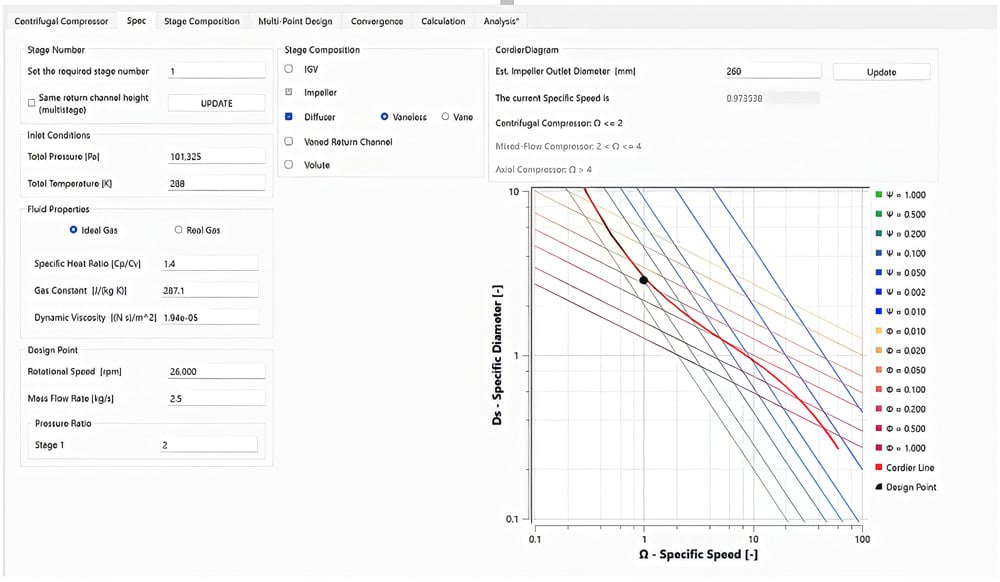Choose Real Gas fluid property

pos(179,229)
